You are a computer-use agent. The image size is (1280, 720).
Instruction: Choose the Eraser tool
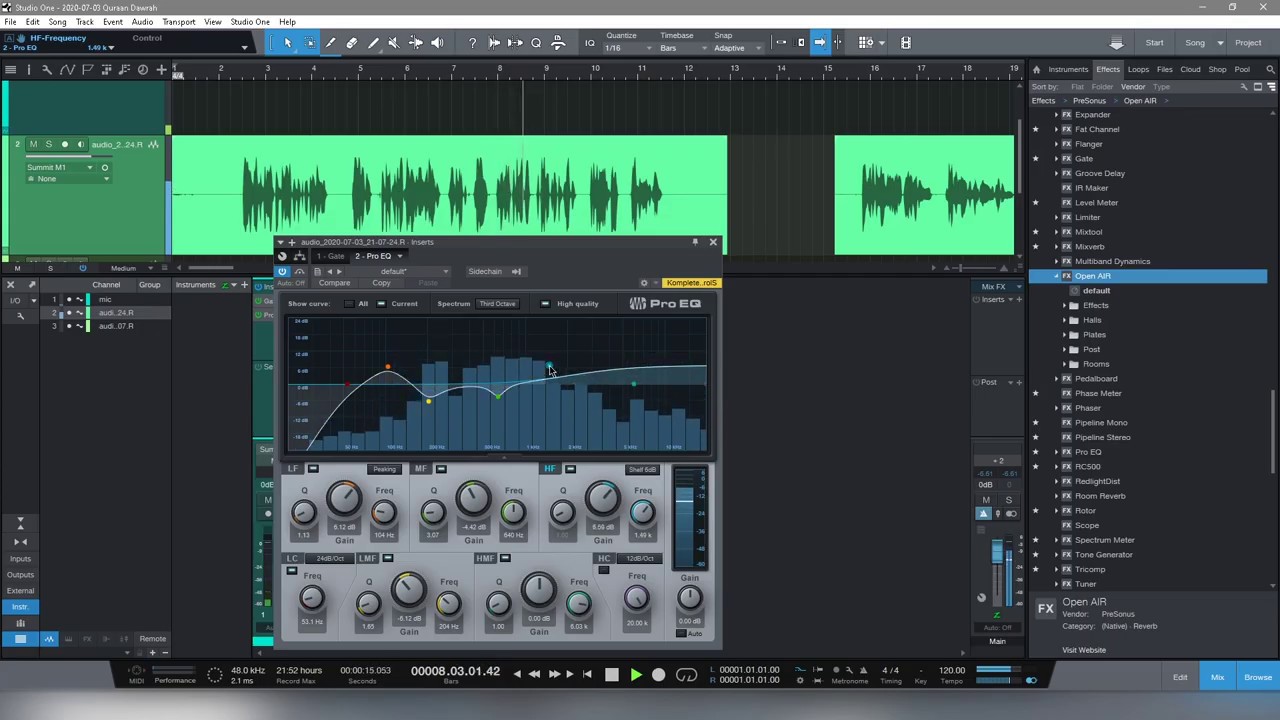click(352, 43)
